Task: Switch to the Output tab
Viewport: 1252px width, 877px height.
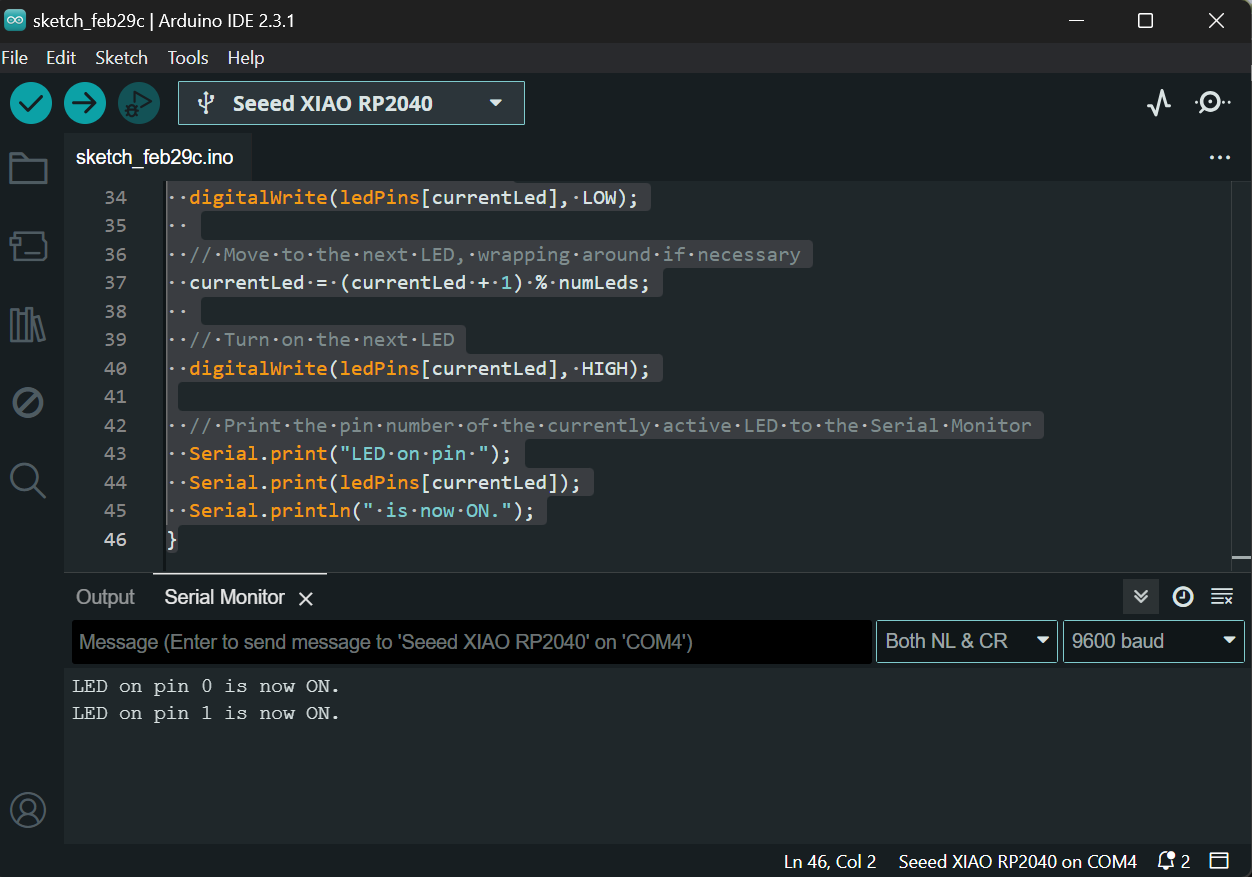Action: pyautogui.click(x=105, y=597)
